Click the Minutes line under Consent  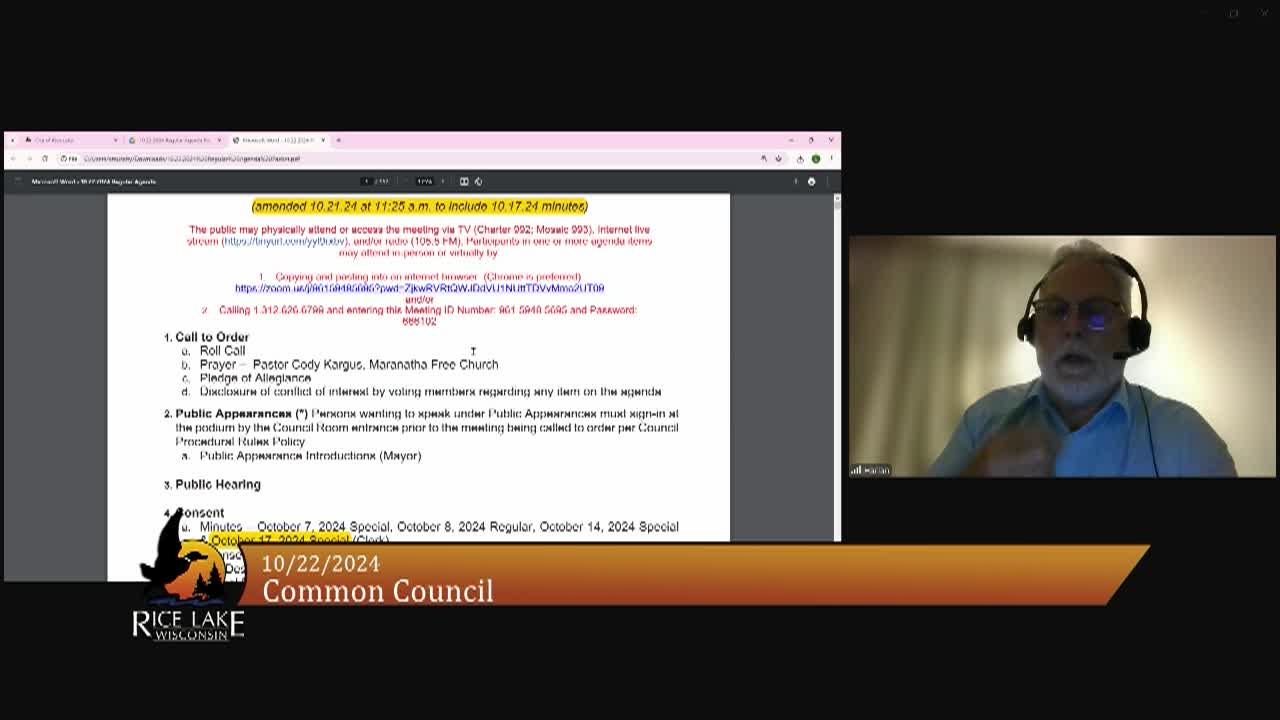tap(439, 527)
